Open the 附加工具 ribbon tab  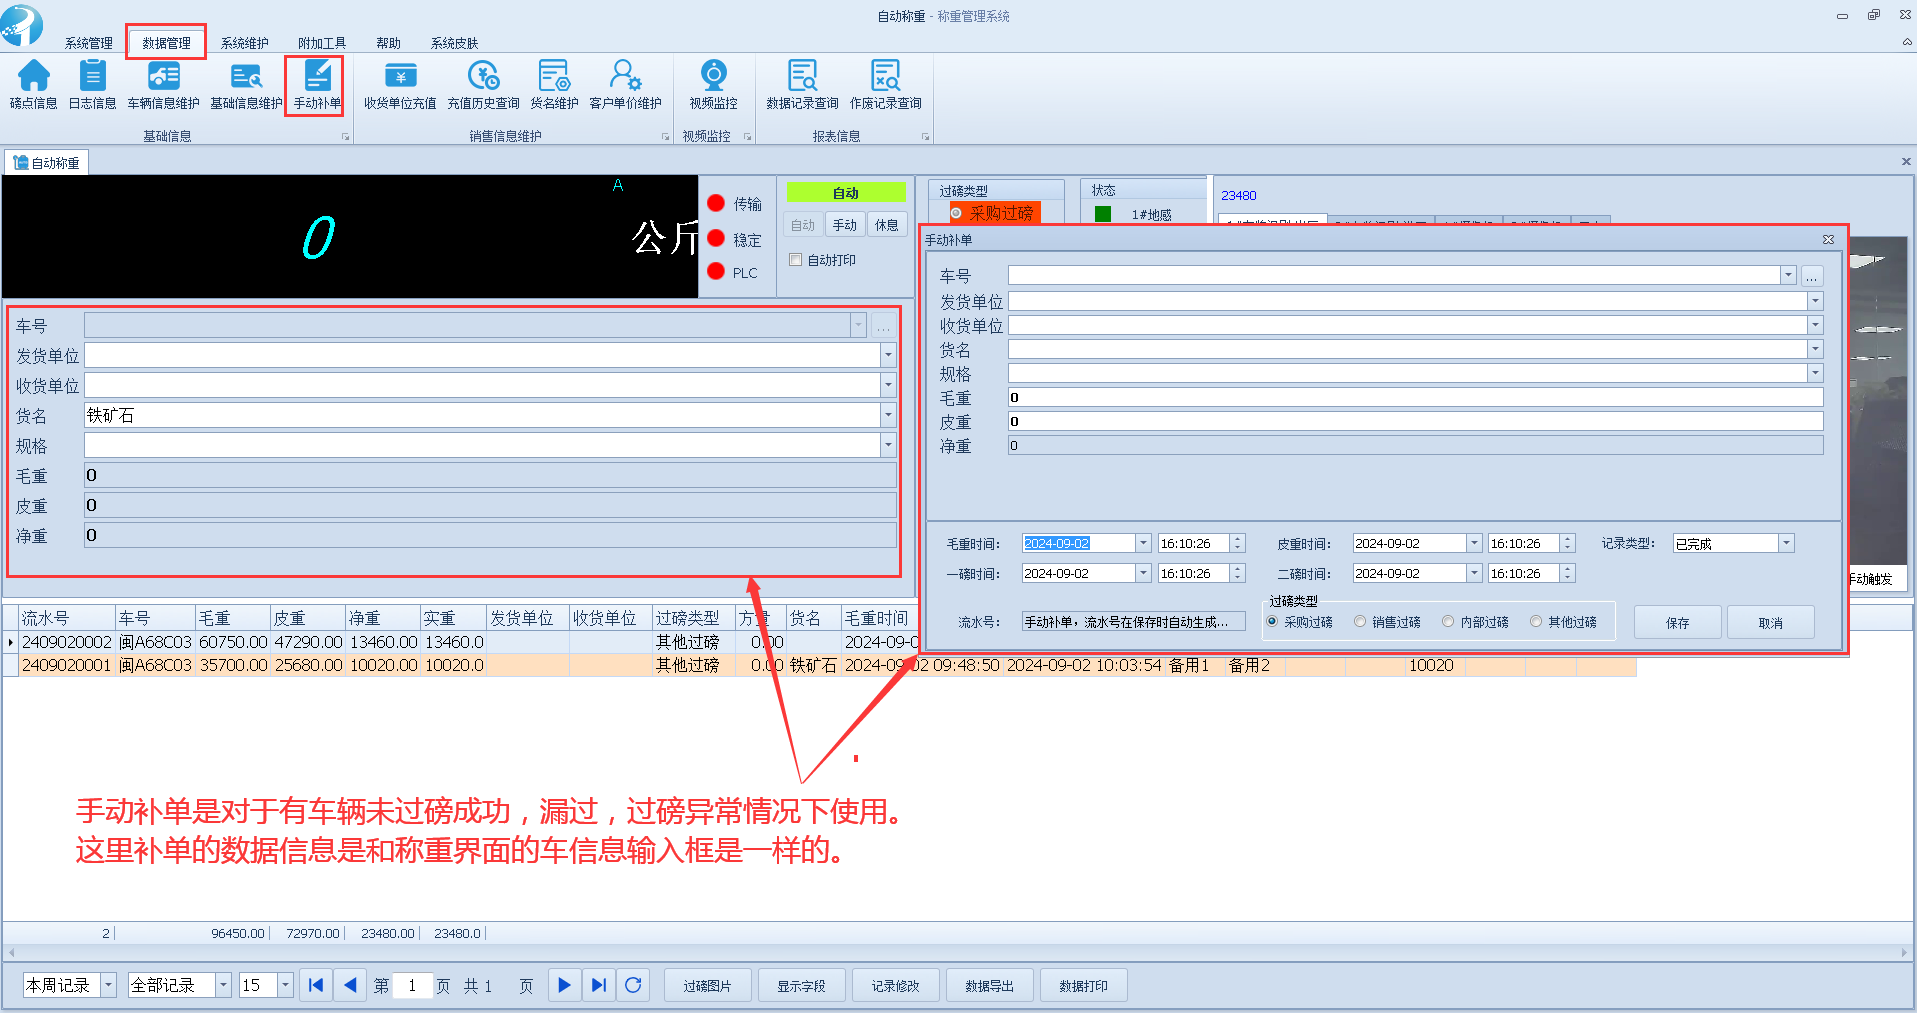[321, 43]
